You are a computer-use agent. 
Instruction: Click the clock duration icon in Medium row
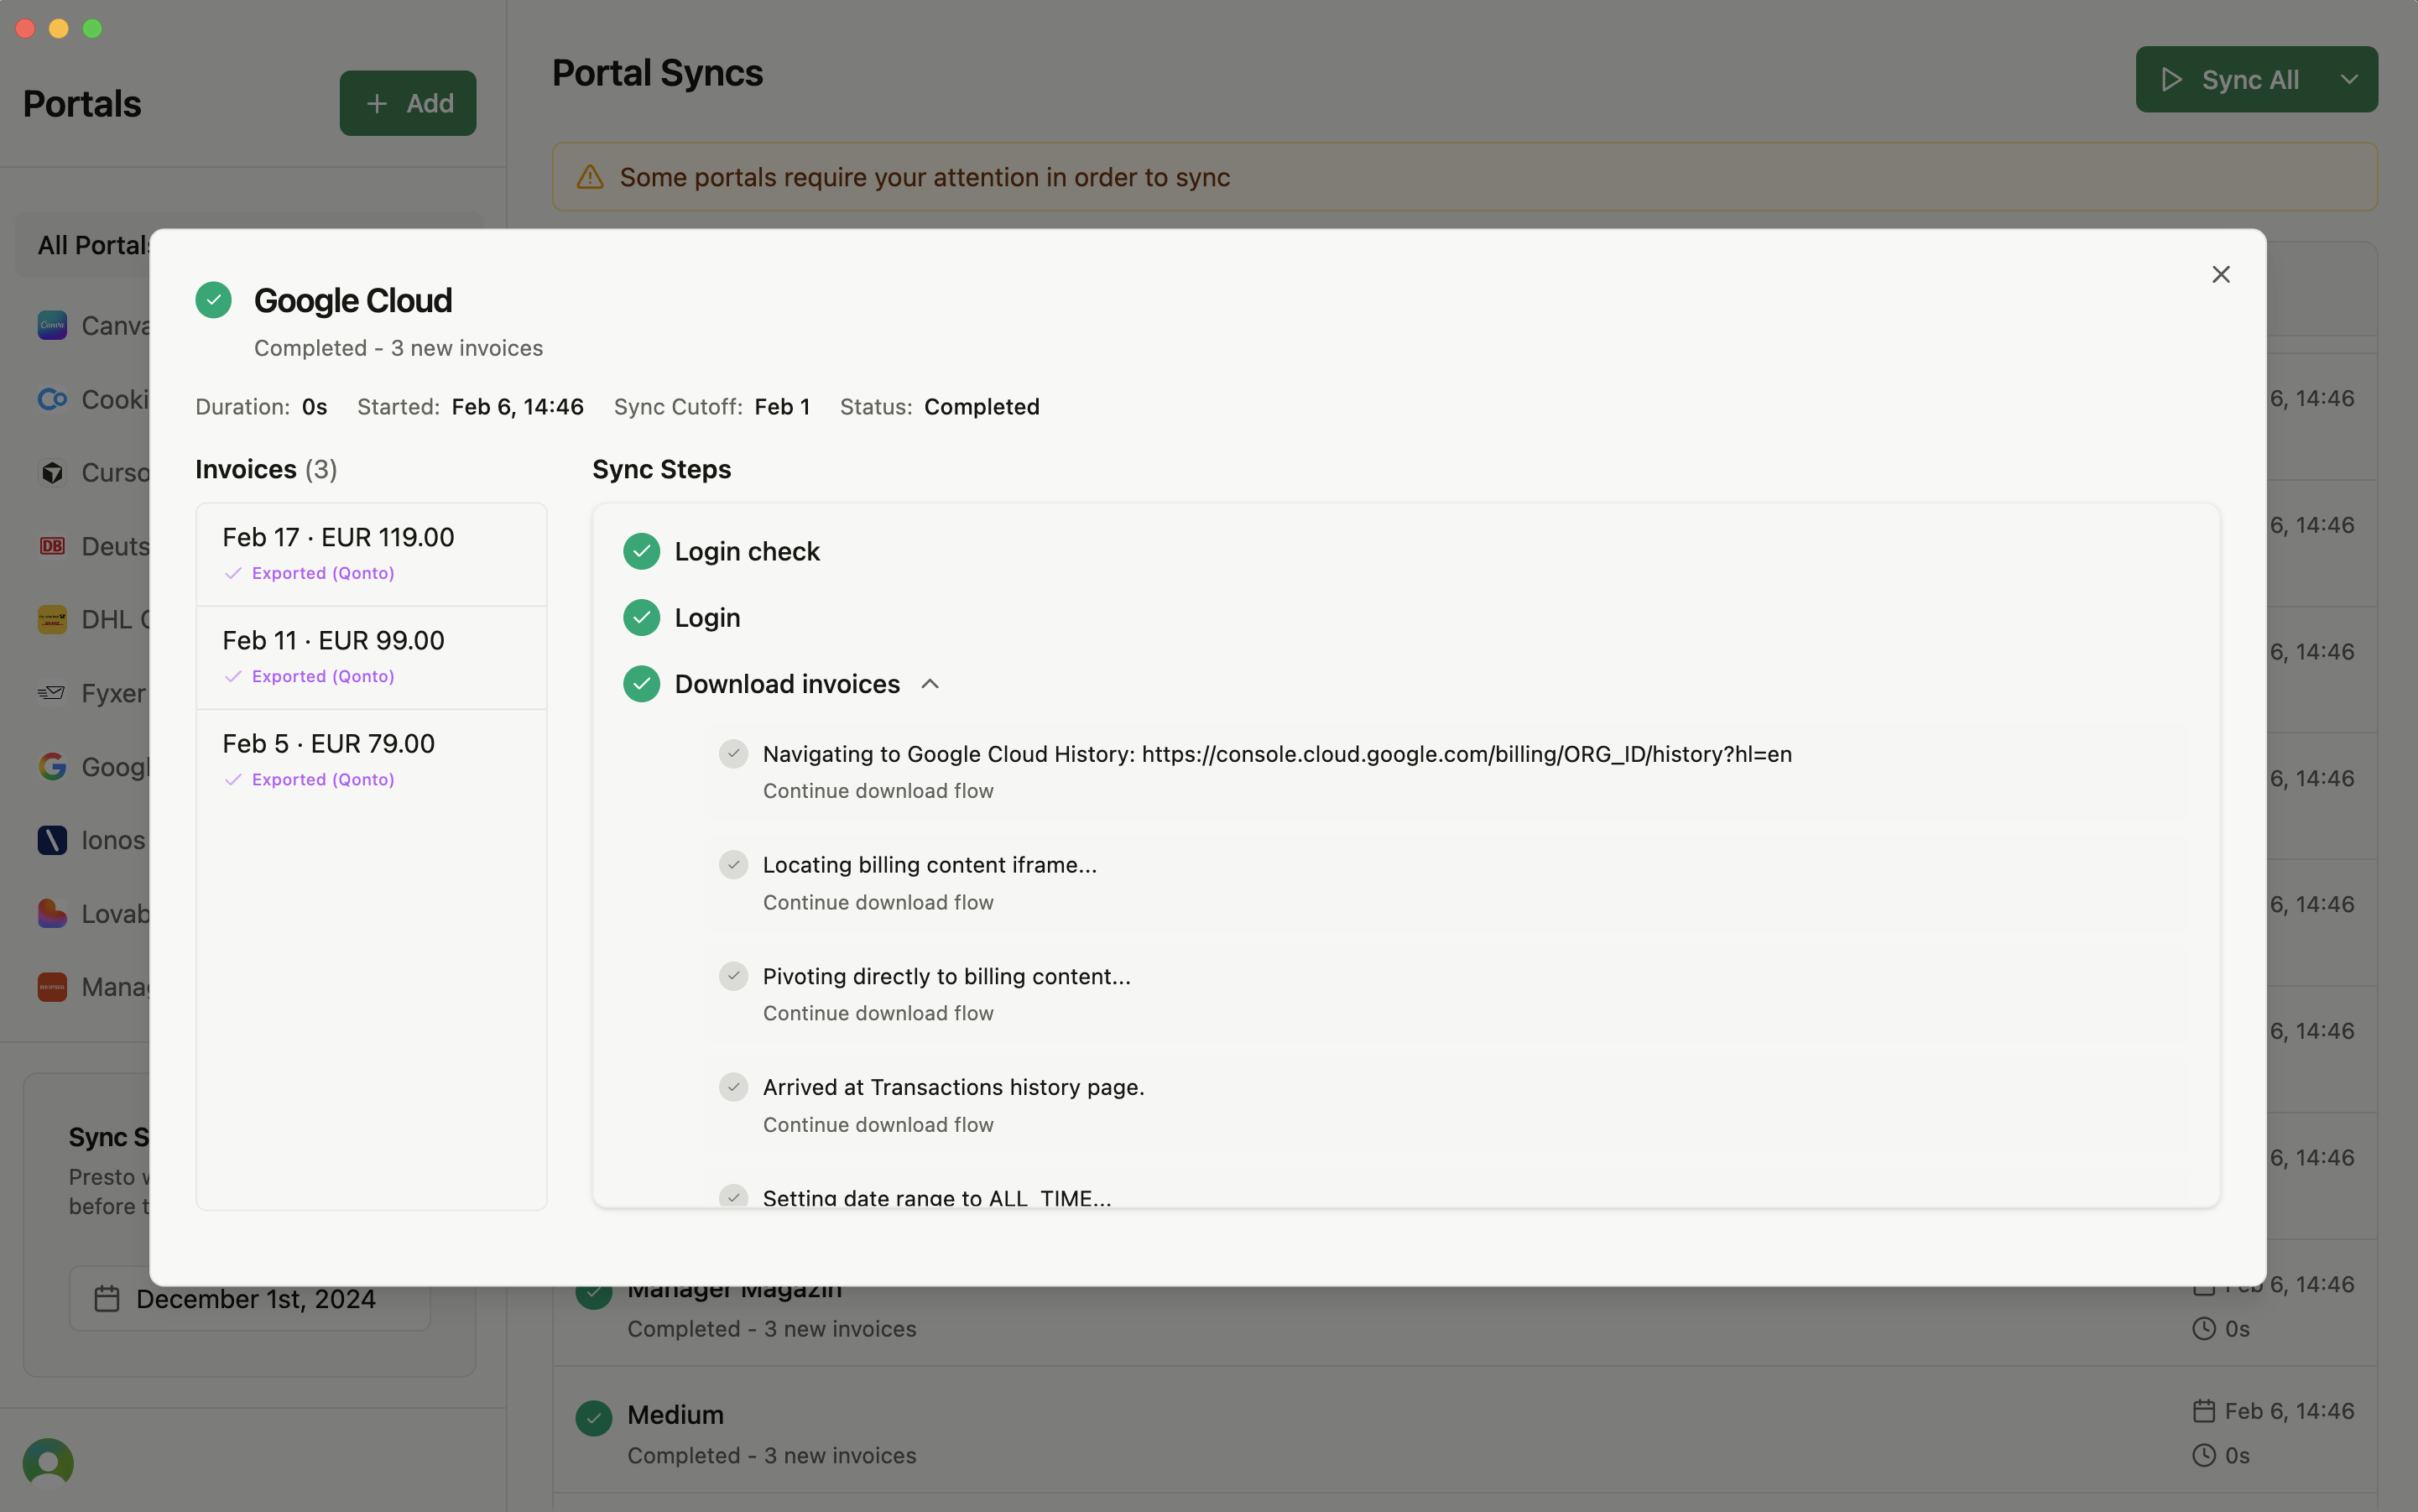2204,1455
